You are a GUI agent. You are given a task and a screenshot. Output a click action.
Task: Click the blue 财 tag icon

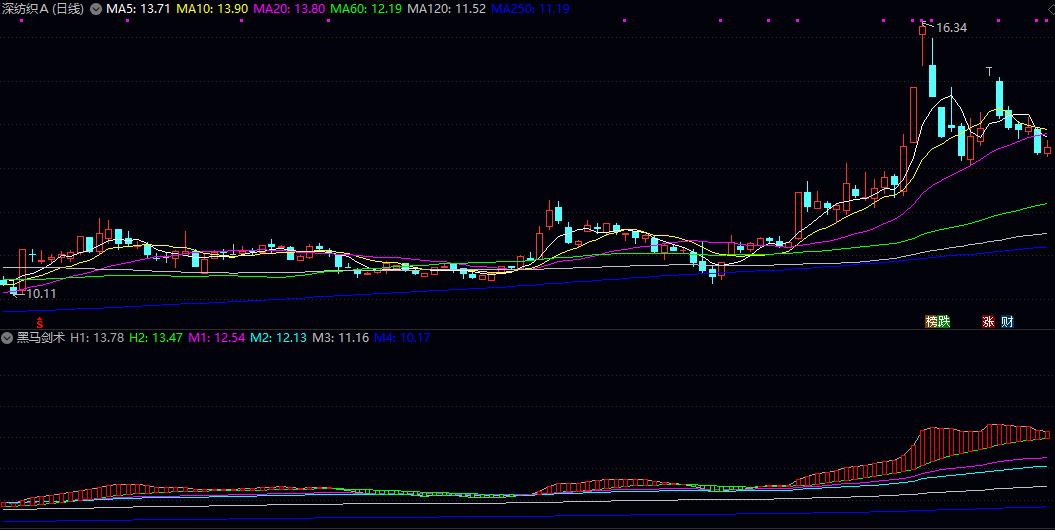pyautogui.click(x=1007, y=321)
